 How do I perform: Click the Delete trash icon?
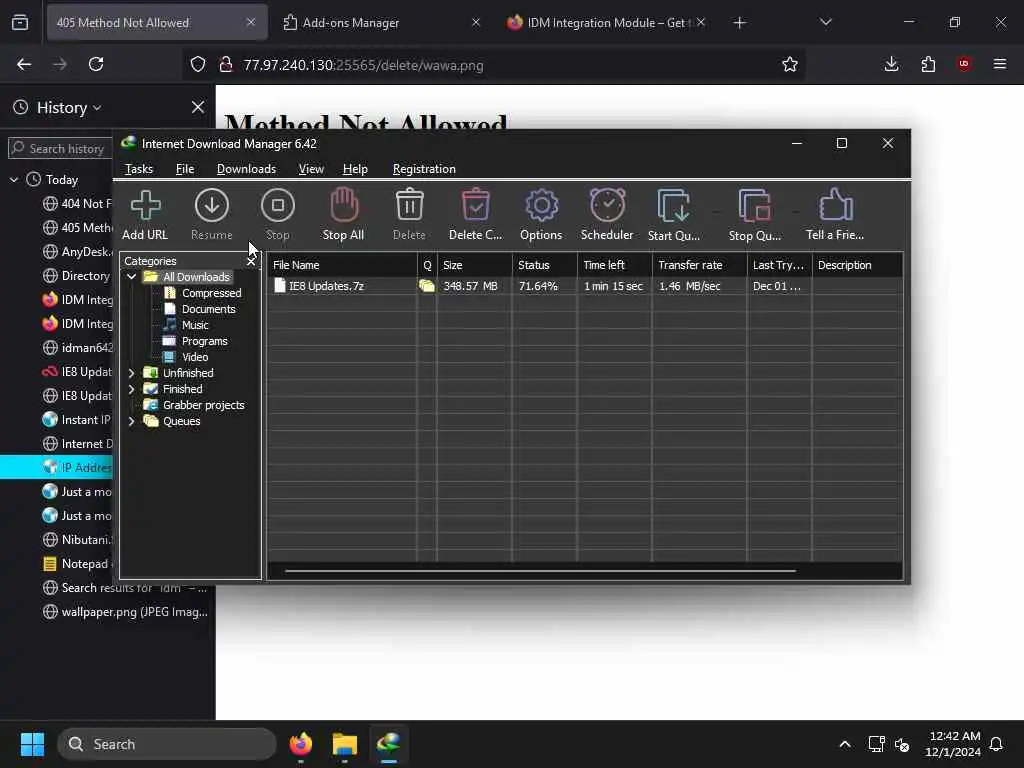[409, 204]
